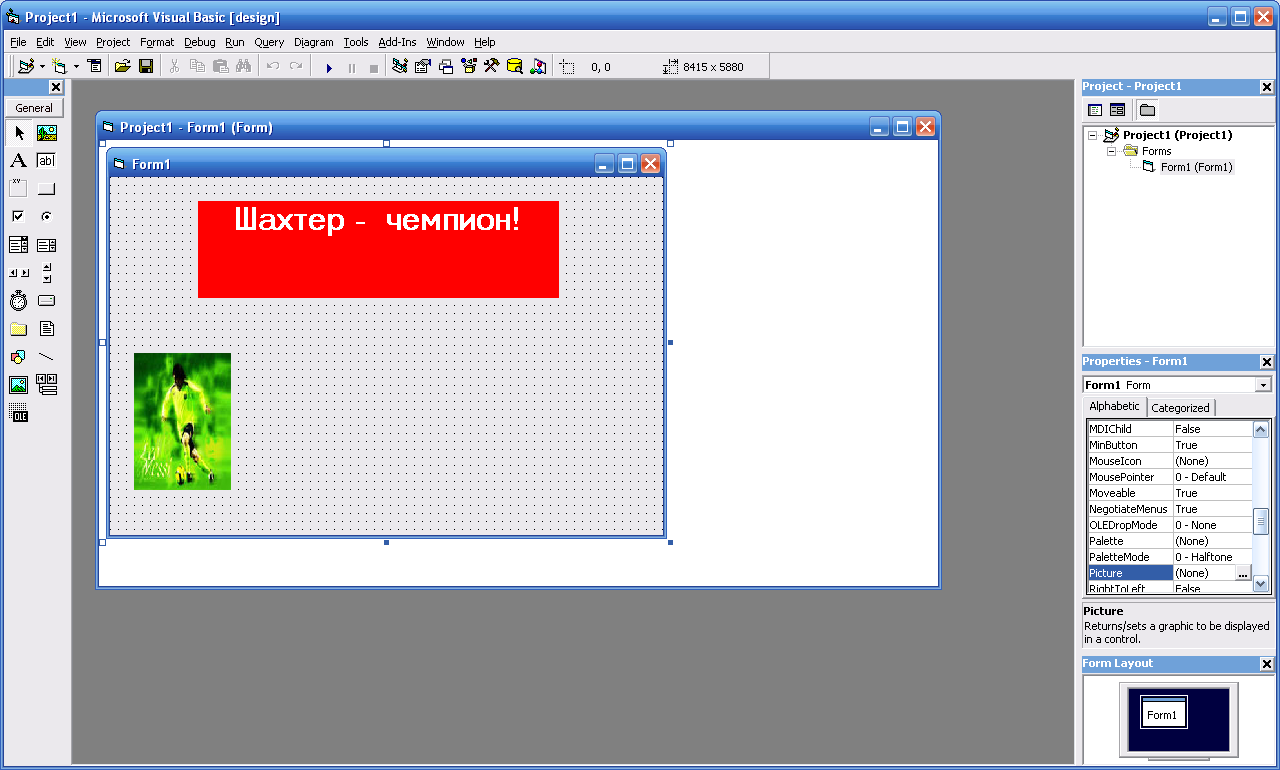Select the FileListBox control in toolbox
The height and width of the screenshot is (770, 1280).
tap(47, 329)
